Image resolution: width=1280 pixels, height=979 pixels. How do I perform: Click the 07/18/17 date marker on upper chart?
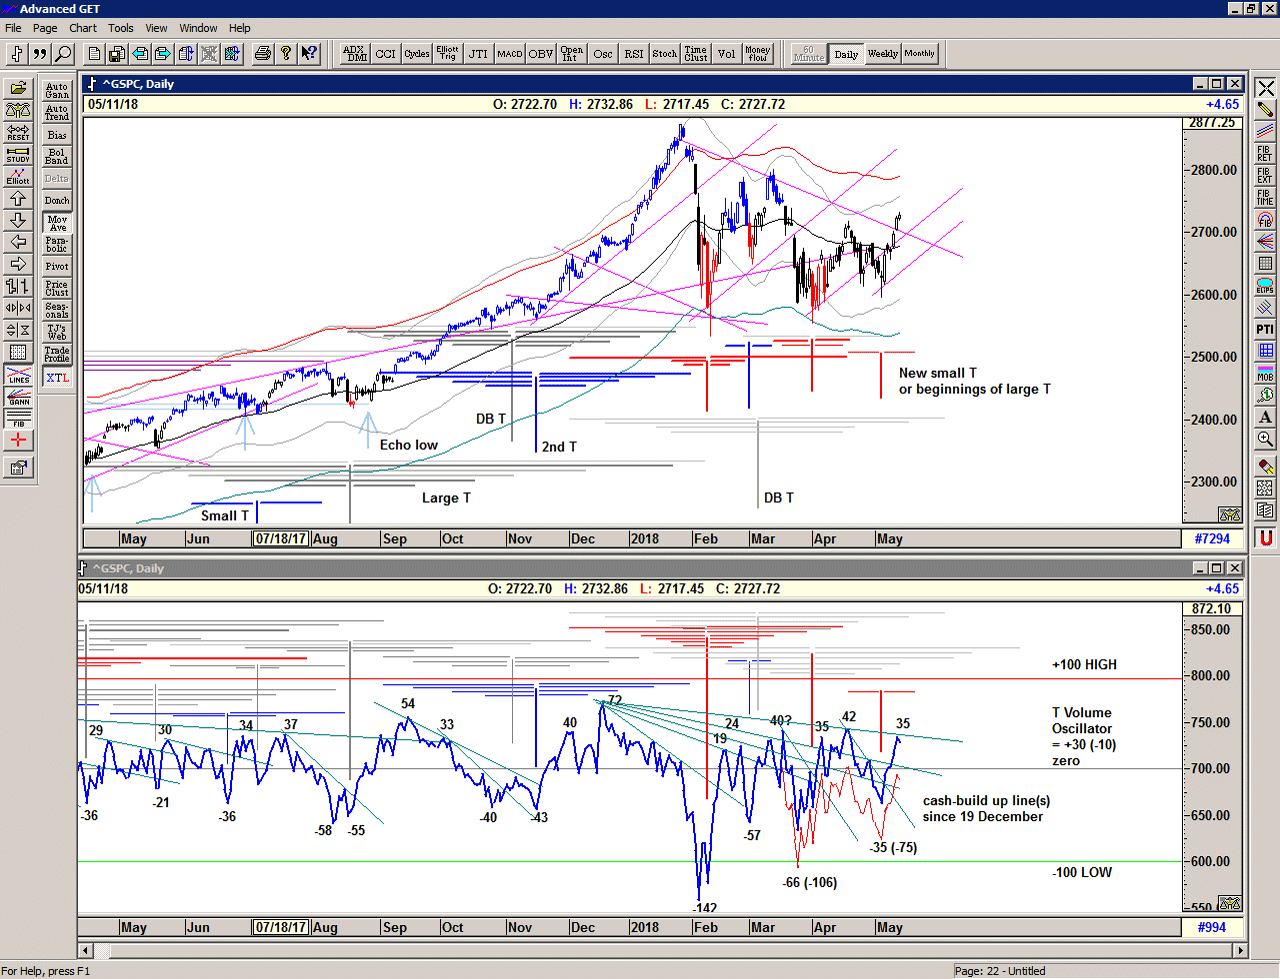281,539
